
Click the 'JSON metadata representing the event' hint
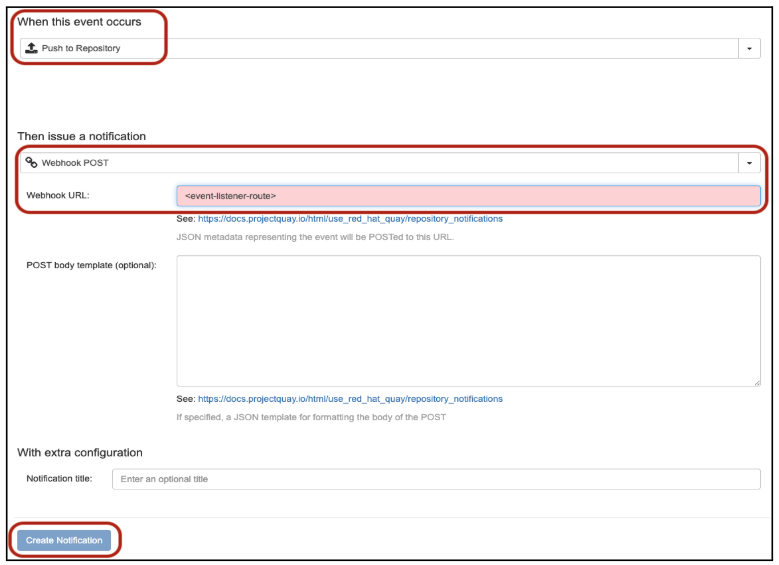315,237
